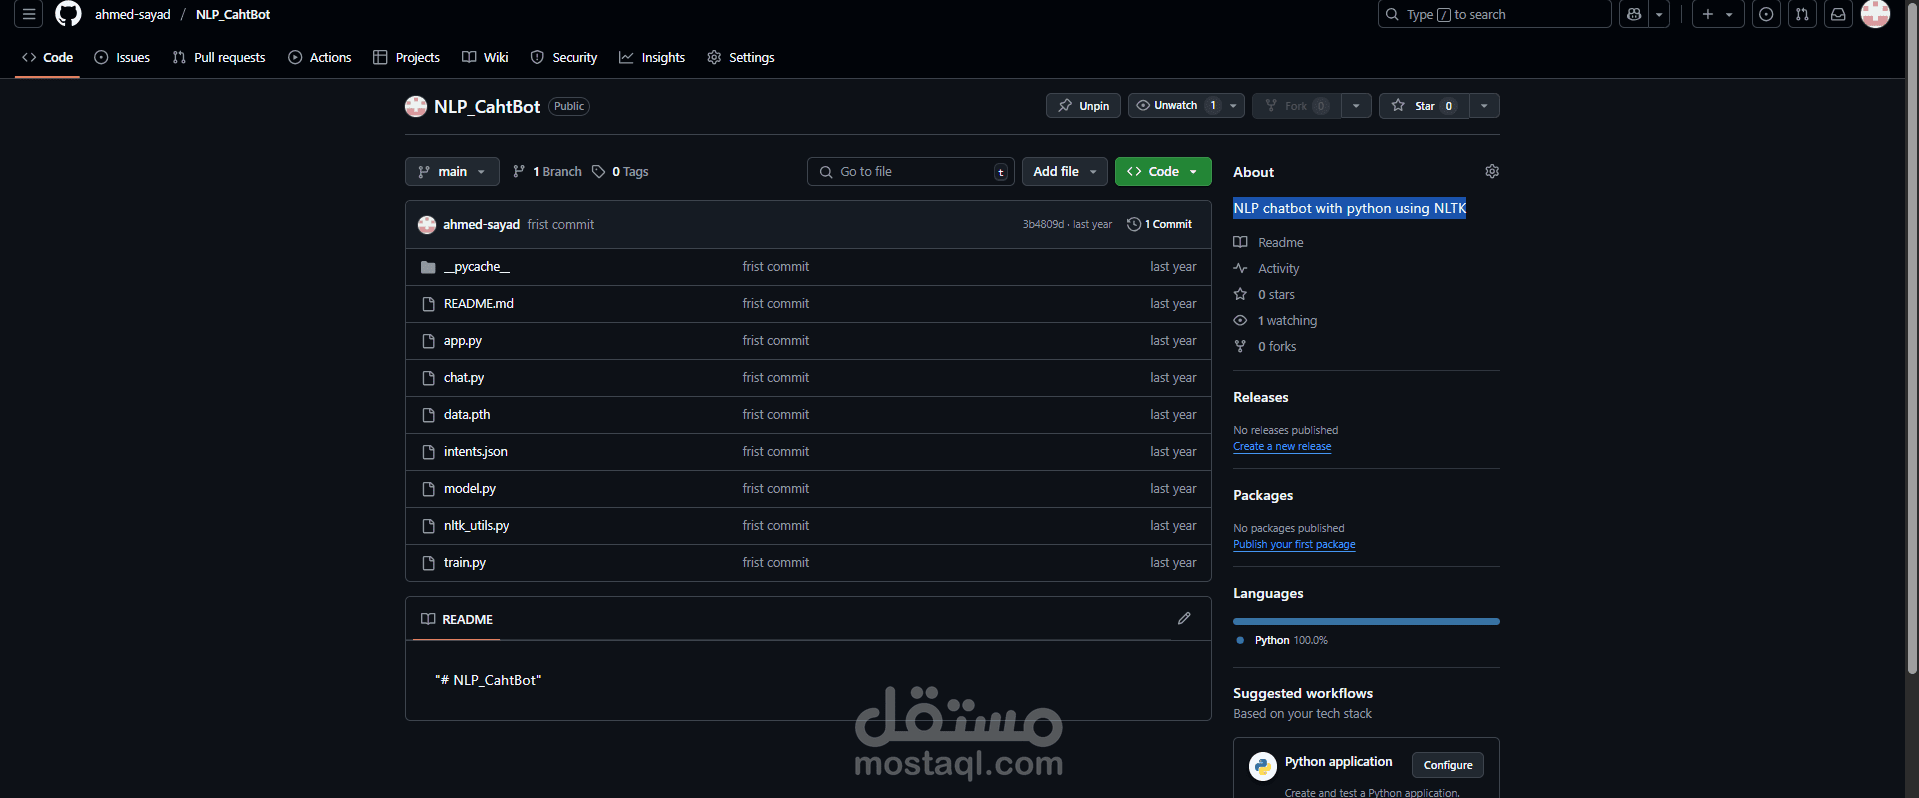
Task: Expand the Copilot options caret in header
Action: 1659,15
